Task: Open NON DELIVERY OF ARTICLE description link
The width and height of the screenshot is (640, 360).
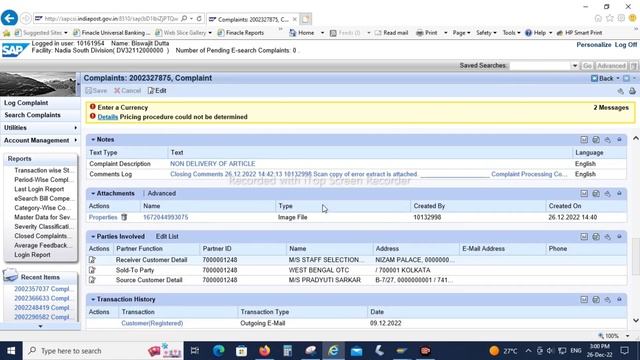Action: 212,164
